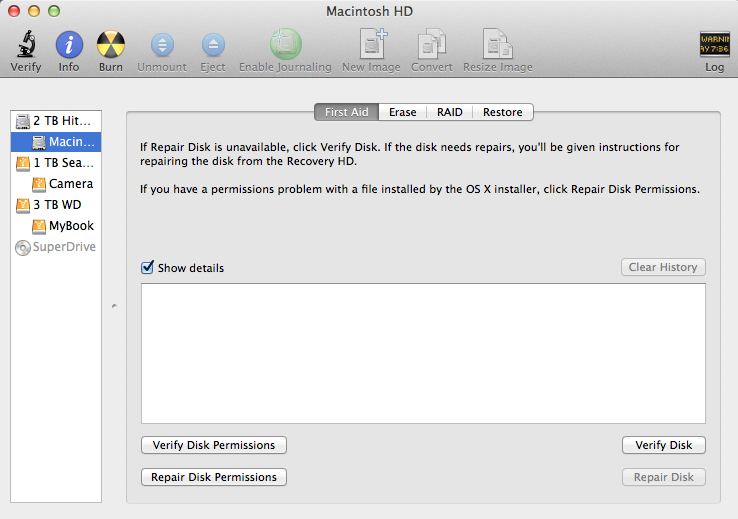Click the Eject toolbar icon

click(213, 45)
